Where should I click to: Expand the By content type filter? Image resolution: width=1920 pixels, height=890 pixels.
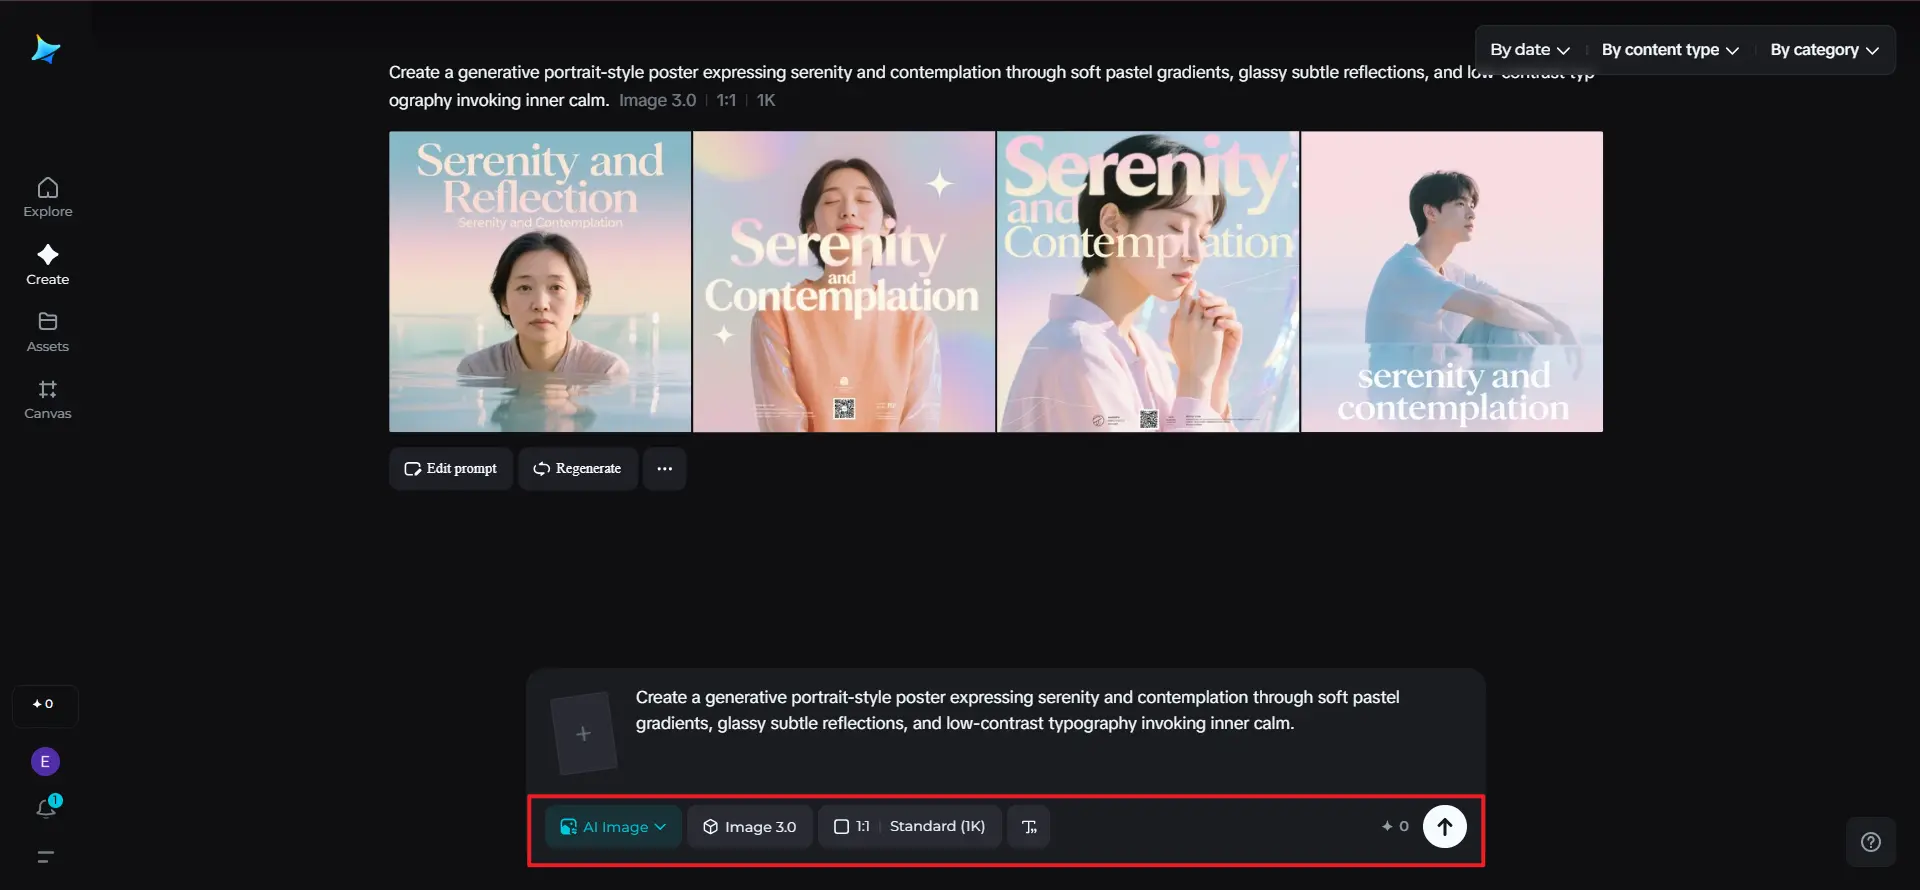click(x=1669, y=50)
